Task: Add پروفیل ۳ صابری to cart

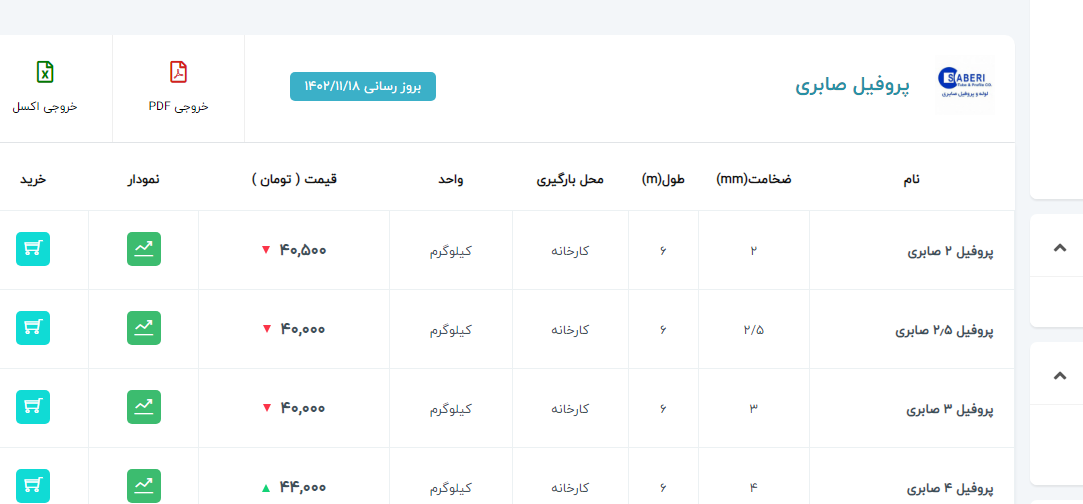Action: click(x=33, y=406)
